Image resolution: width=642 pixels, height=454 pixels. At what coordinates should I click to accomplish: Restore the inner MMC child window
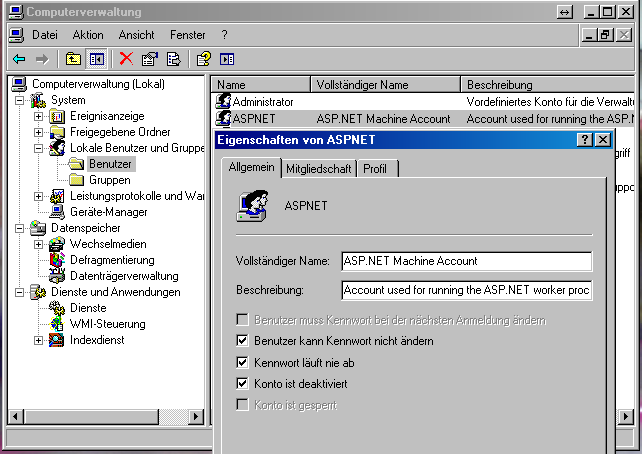606,35
